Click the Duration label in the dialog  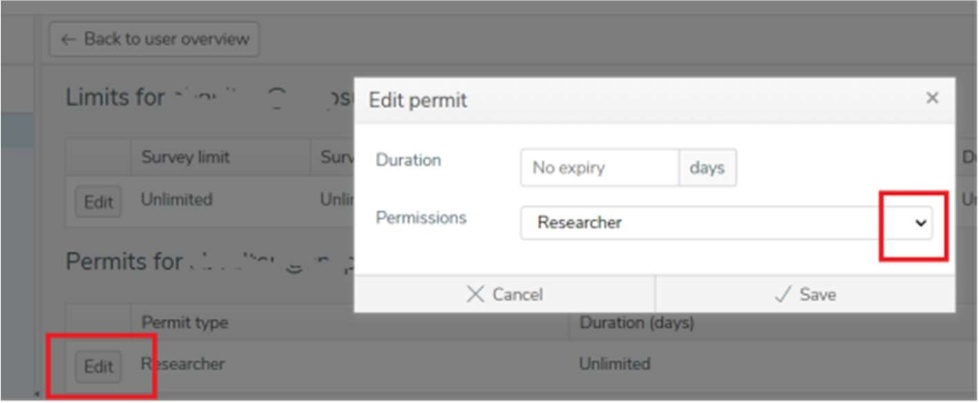click(408, 160)
